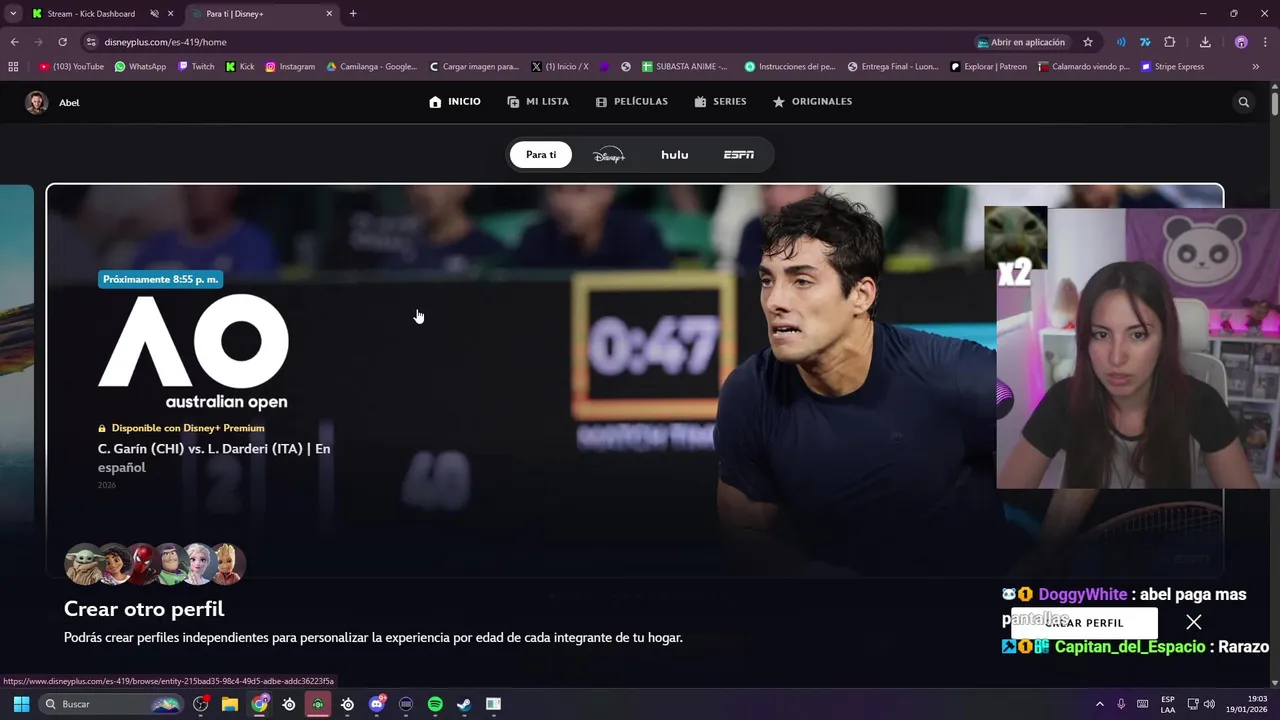This screenshot has height=720, width=1280.
Task: Open '(1) Inicio / X' bookmark
Action: click(560, 67)
